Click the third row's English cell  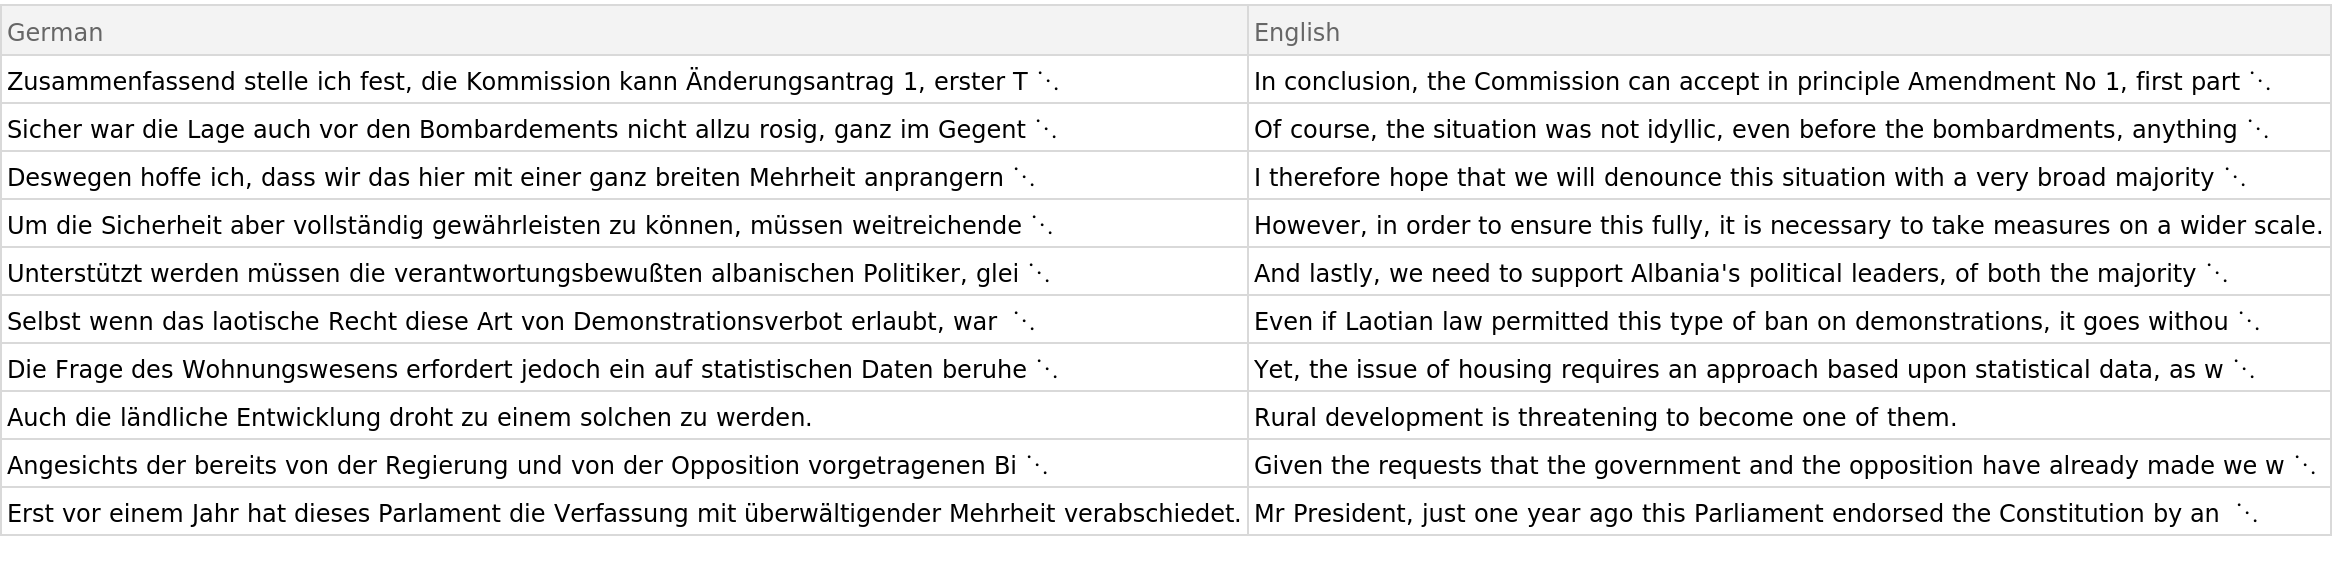click(x=1789, y=175)
